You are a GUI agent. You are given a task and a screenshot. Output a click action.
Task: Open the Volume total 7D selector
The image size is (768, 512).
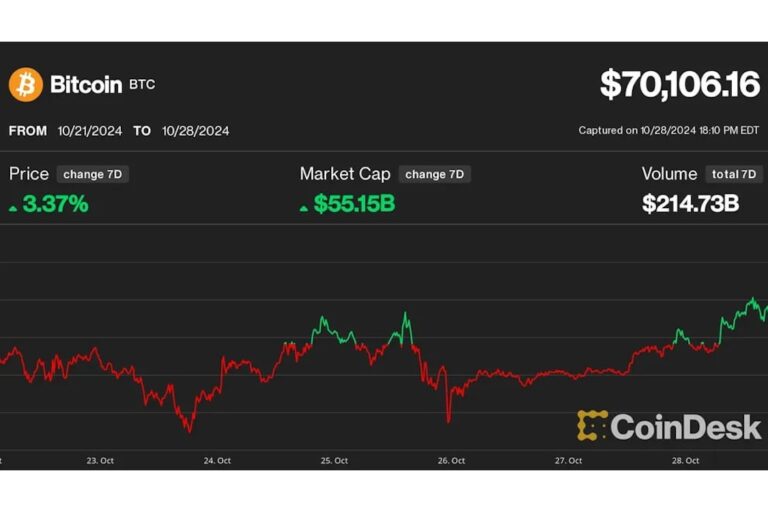point(734,174)
